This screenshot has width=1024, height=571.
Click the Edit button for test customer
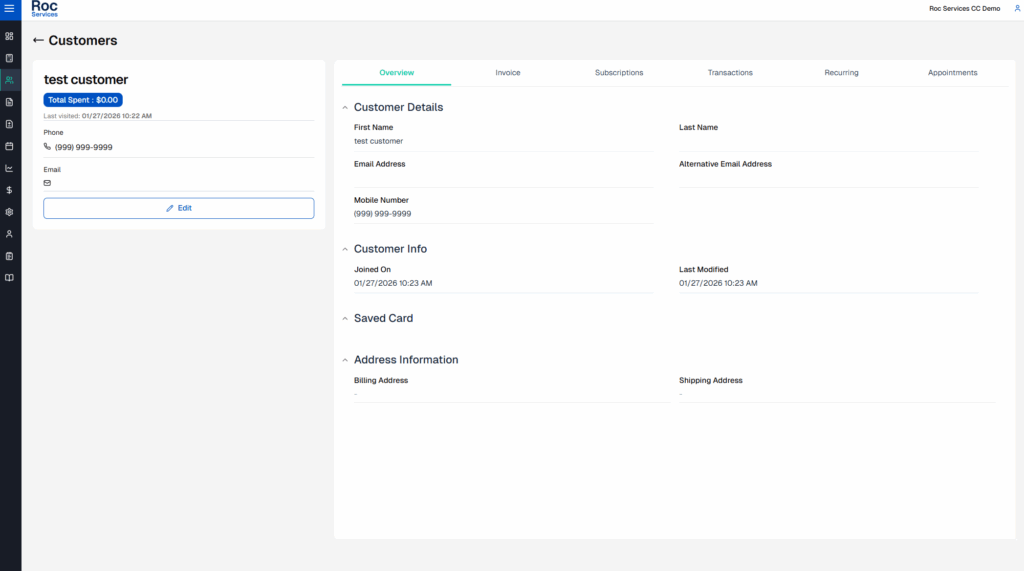(179, 208)
